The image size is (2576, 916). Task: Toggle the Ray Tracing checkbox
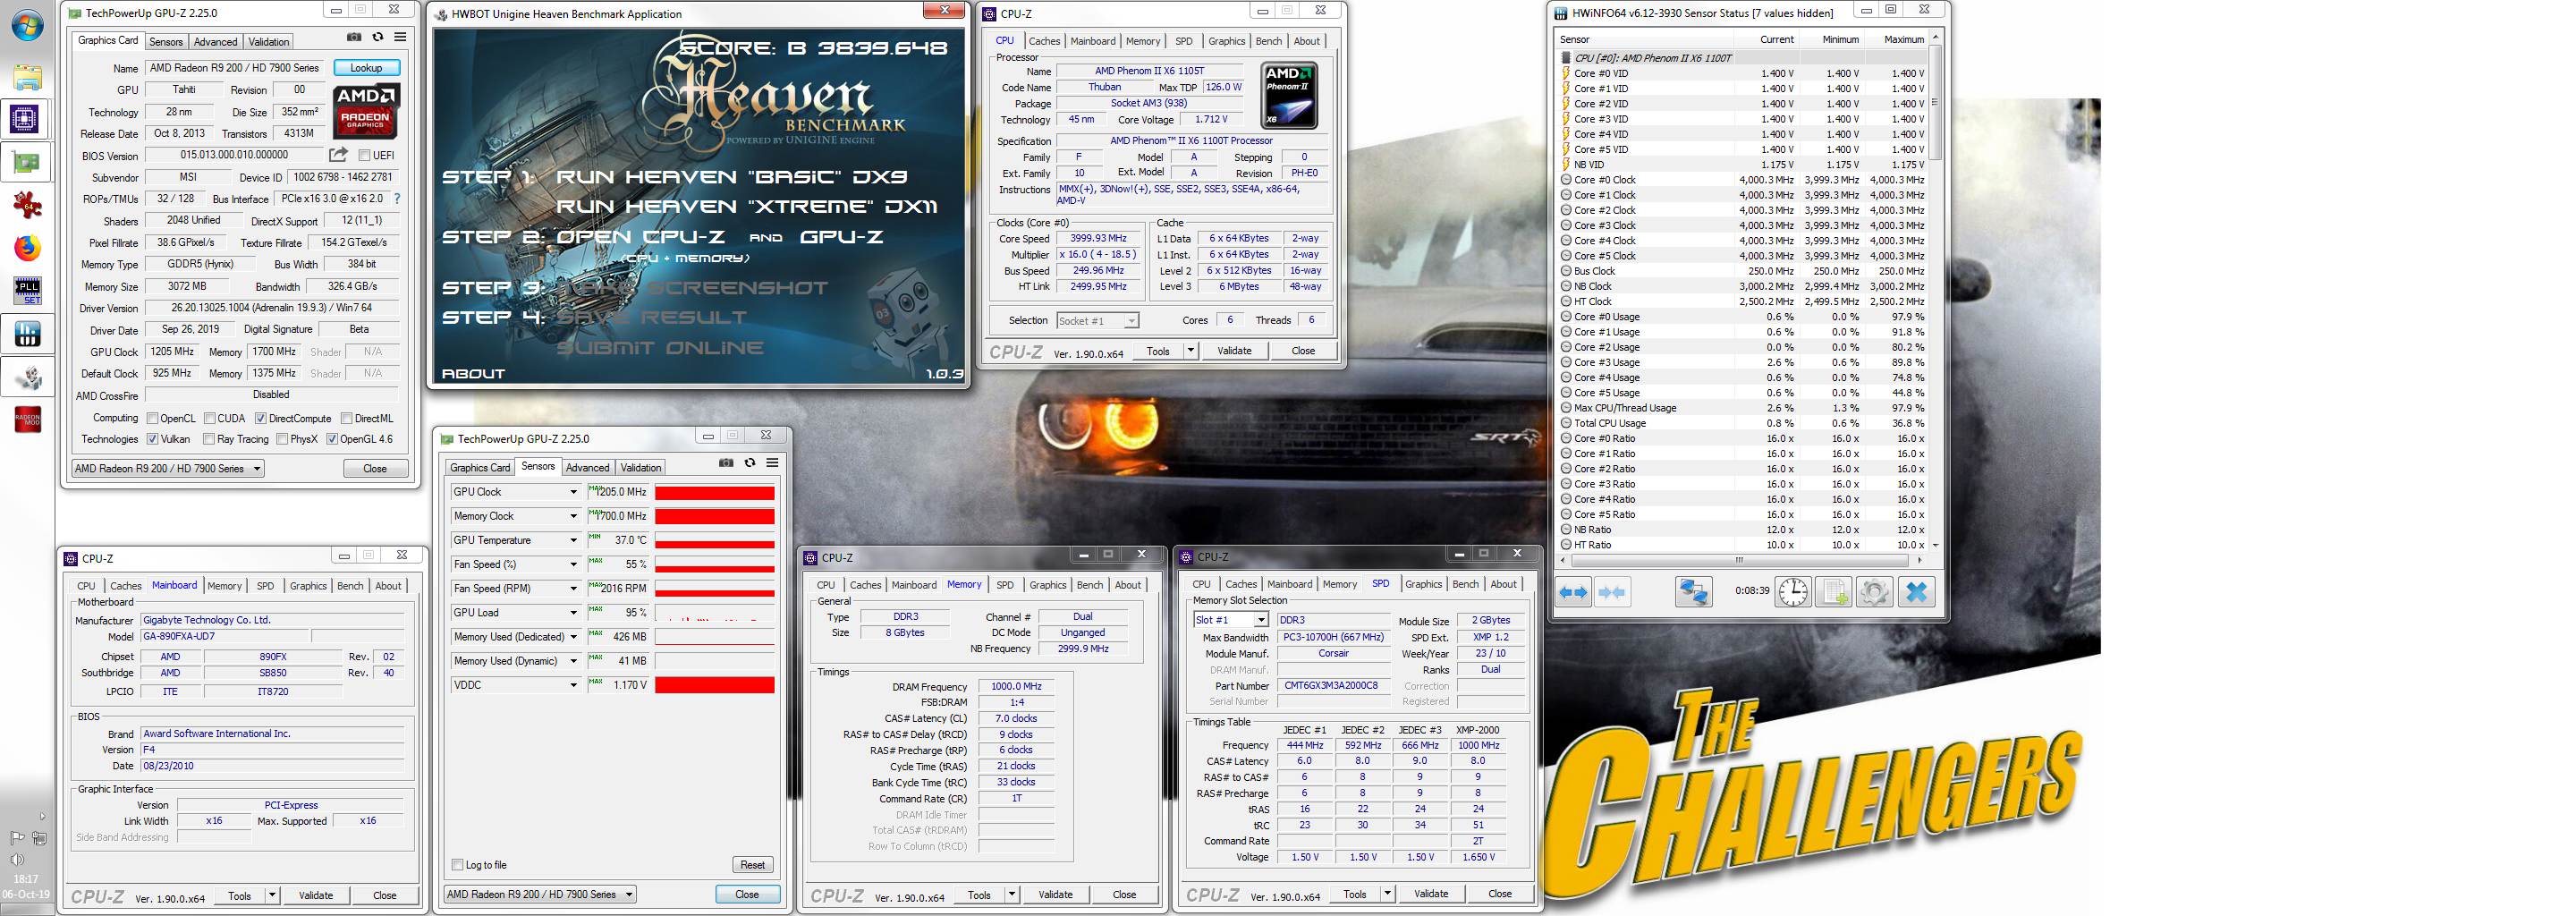click(209, 439)
